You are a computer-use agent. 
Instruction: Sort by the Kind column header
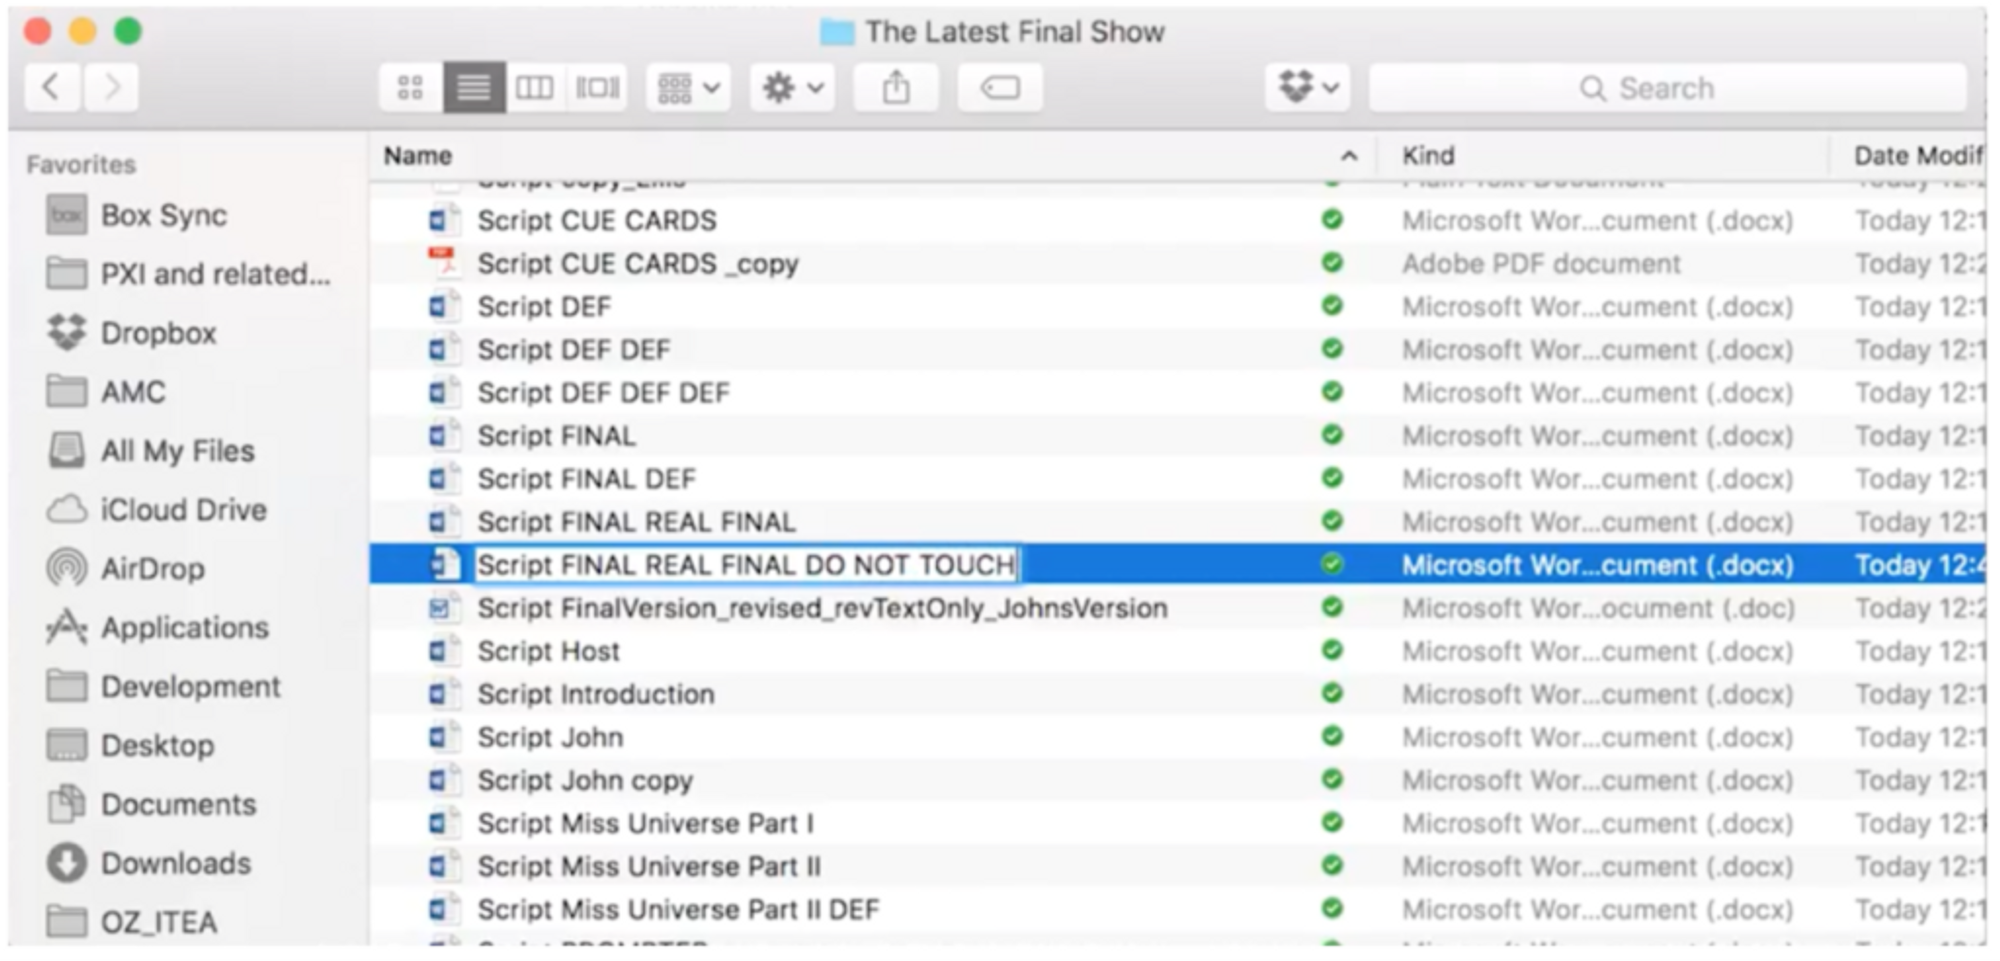[1428, 156]
